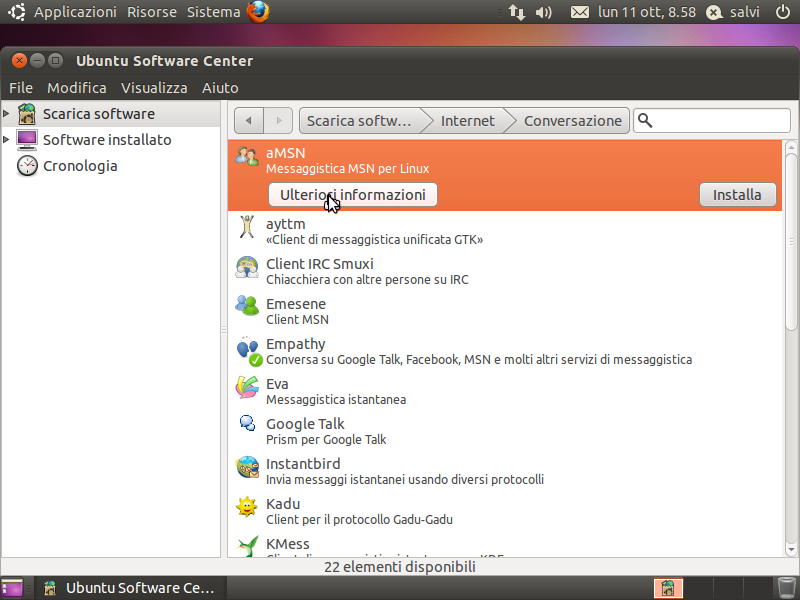Image resolution: width=800 pixels, height=600 pixels.
Task: Click the Kadu sun icon
Action: click(x=247, y=507)
